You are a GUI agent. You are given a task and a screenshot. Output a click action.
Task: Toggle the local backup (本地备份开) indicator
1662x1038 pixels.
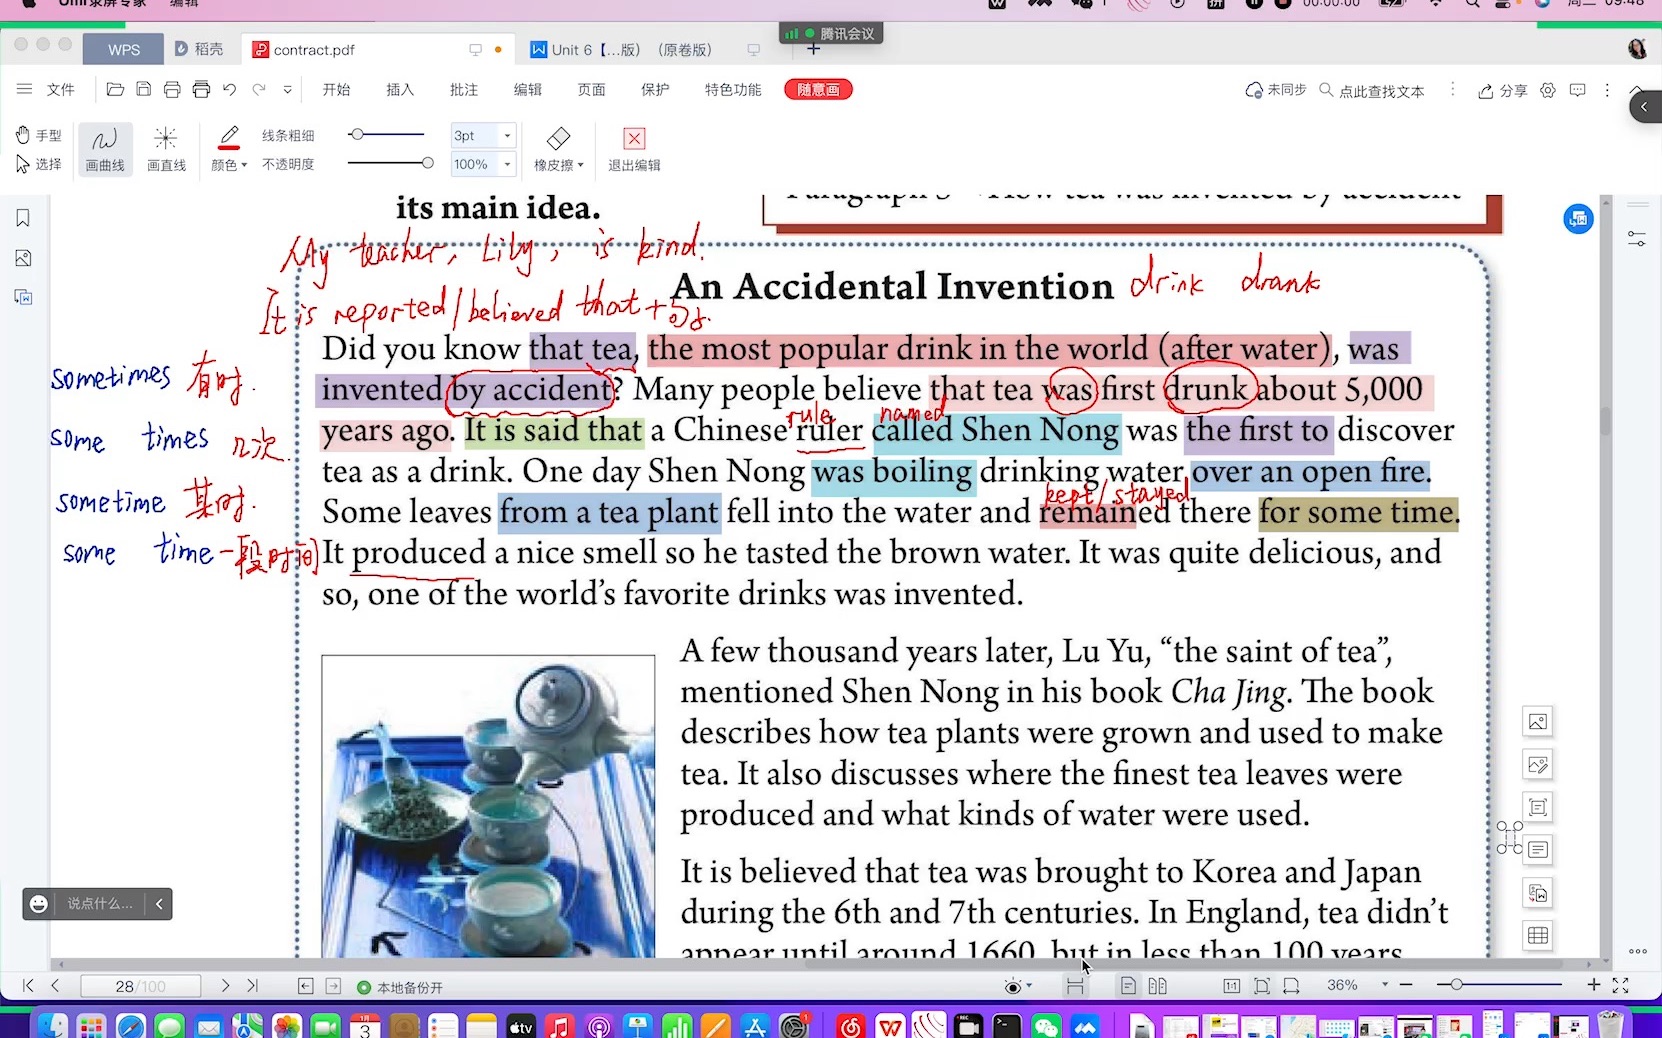[400, 987]
